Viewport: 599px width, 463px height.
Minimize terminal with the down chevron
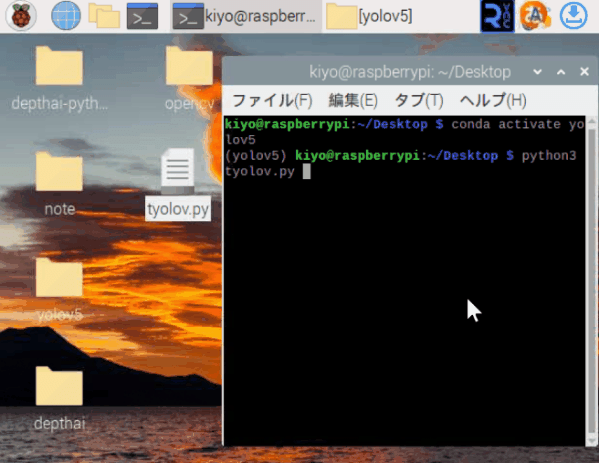coord(537,72)
